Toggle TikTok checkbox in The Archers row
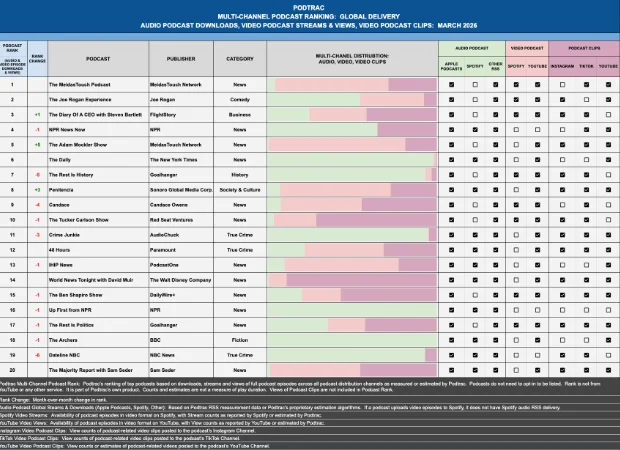The width and height of the screenshot is (620, 450). pyautogui.click(x=586, y=340)
